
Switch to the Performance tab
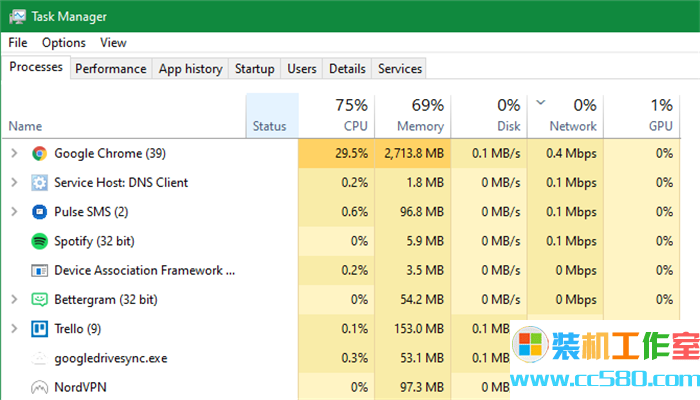[111, 69]
